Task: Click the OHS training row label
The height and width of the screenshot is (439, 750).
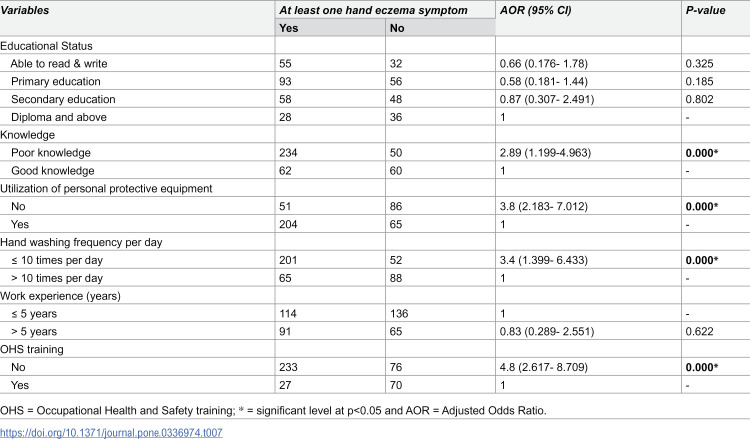Action: pyautogui.click(x=32, y=350)
